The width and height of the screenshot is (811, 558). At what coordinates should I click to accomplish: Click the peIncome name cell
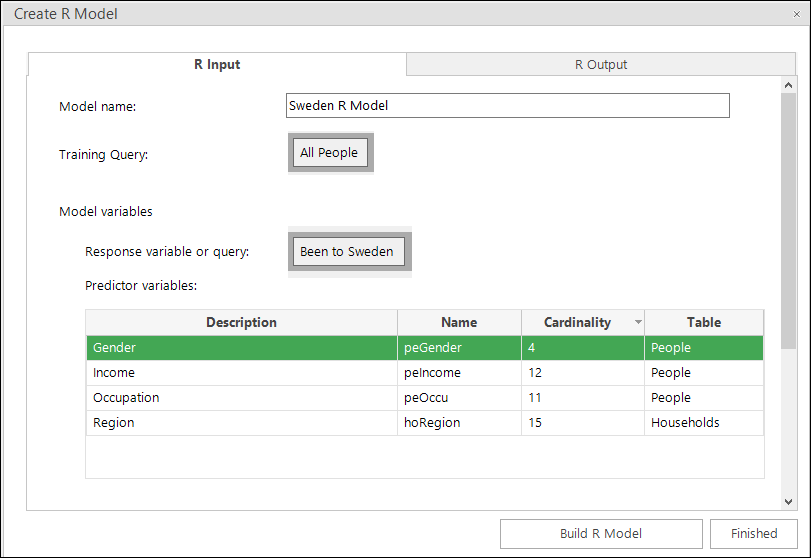point(459,373)
